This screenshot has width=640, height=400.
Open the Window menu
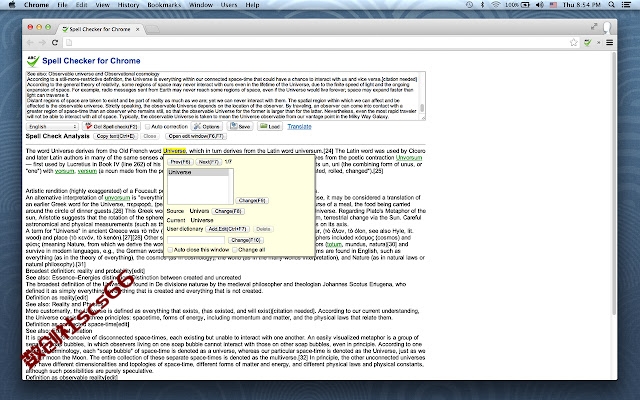click(201, 5)
